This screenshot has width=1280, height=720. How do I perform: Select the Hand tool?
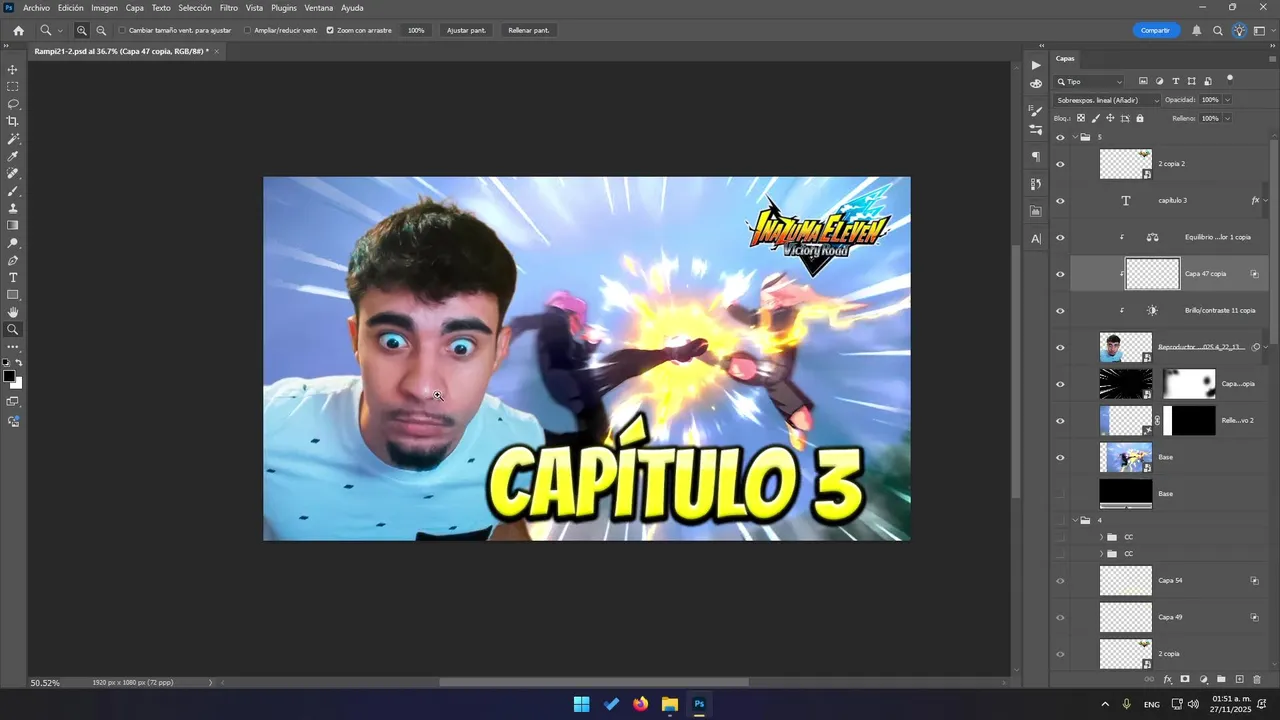point(13,312)
